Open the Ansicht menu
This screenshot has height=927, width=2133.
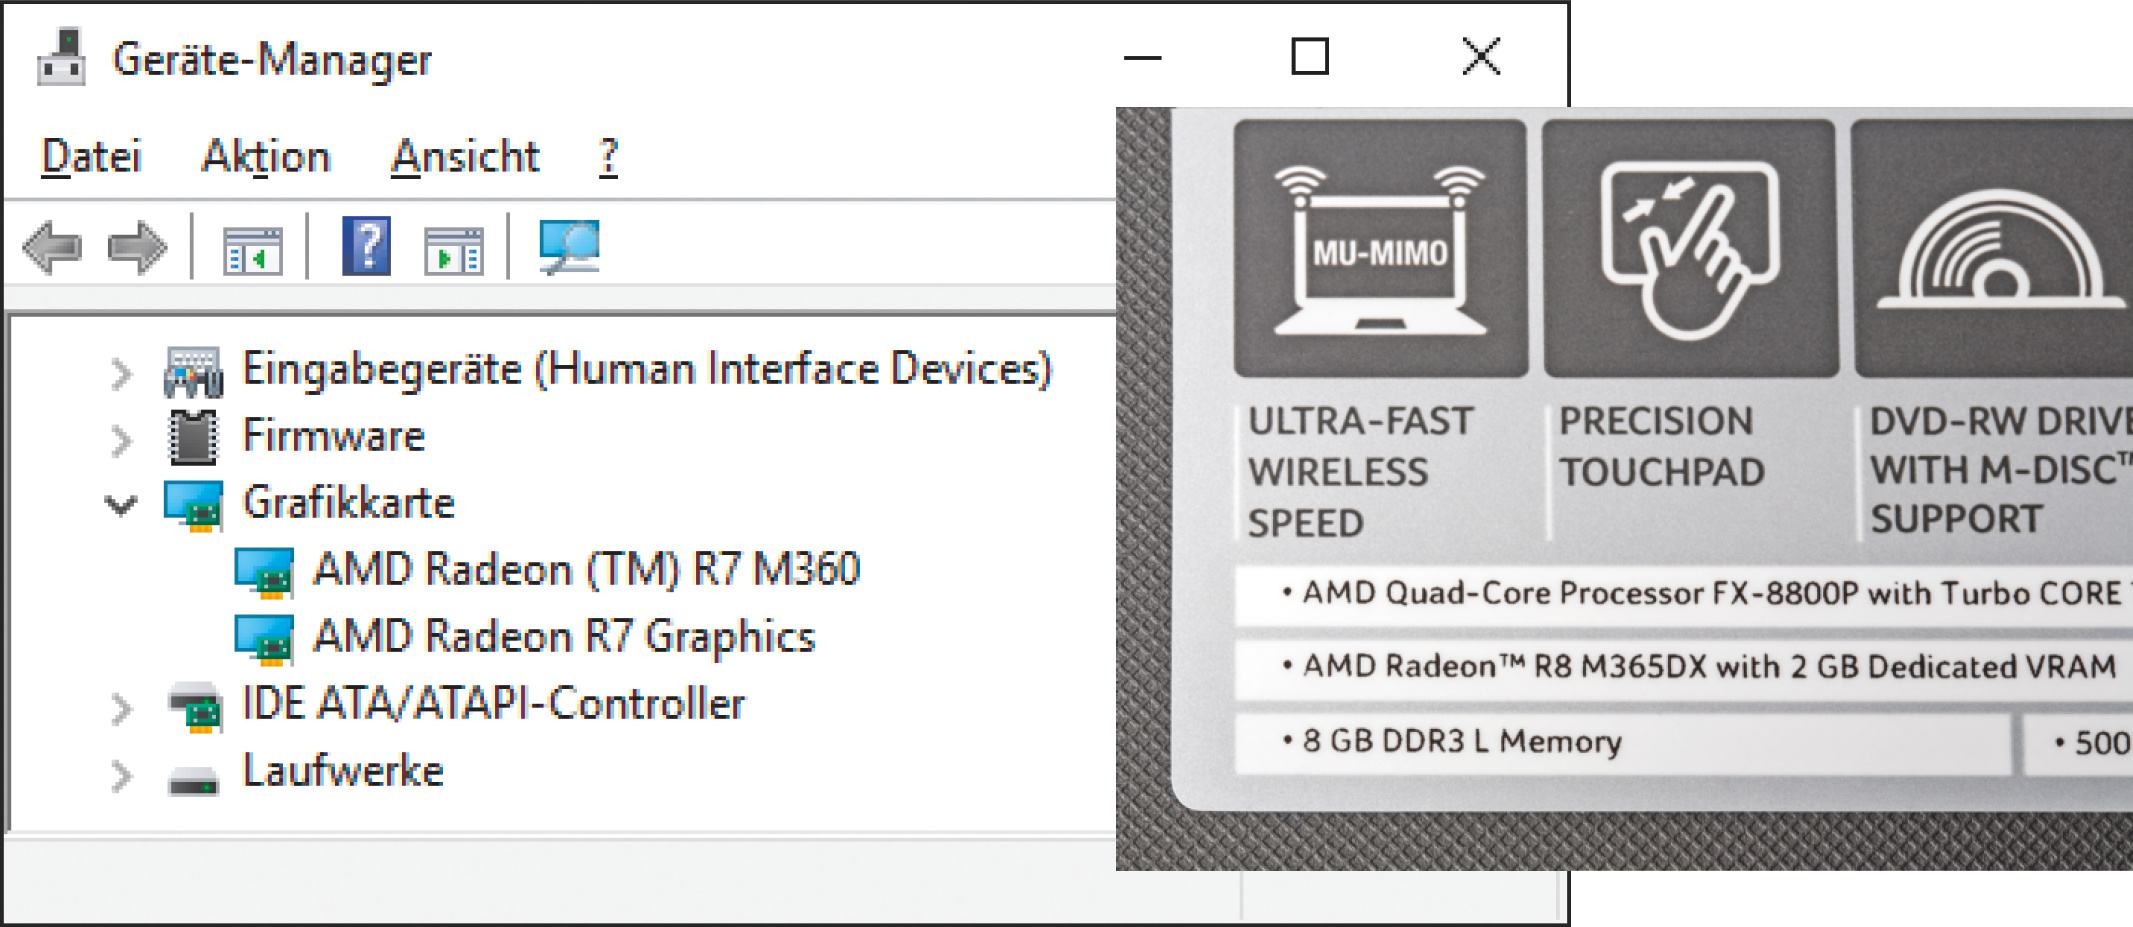coord(465,157)
